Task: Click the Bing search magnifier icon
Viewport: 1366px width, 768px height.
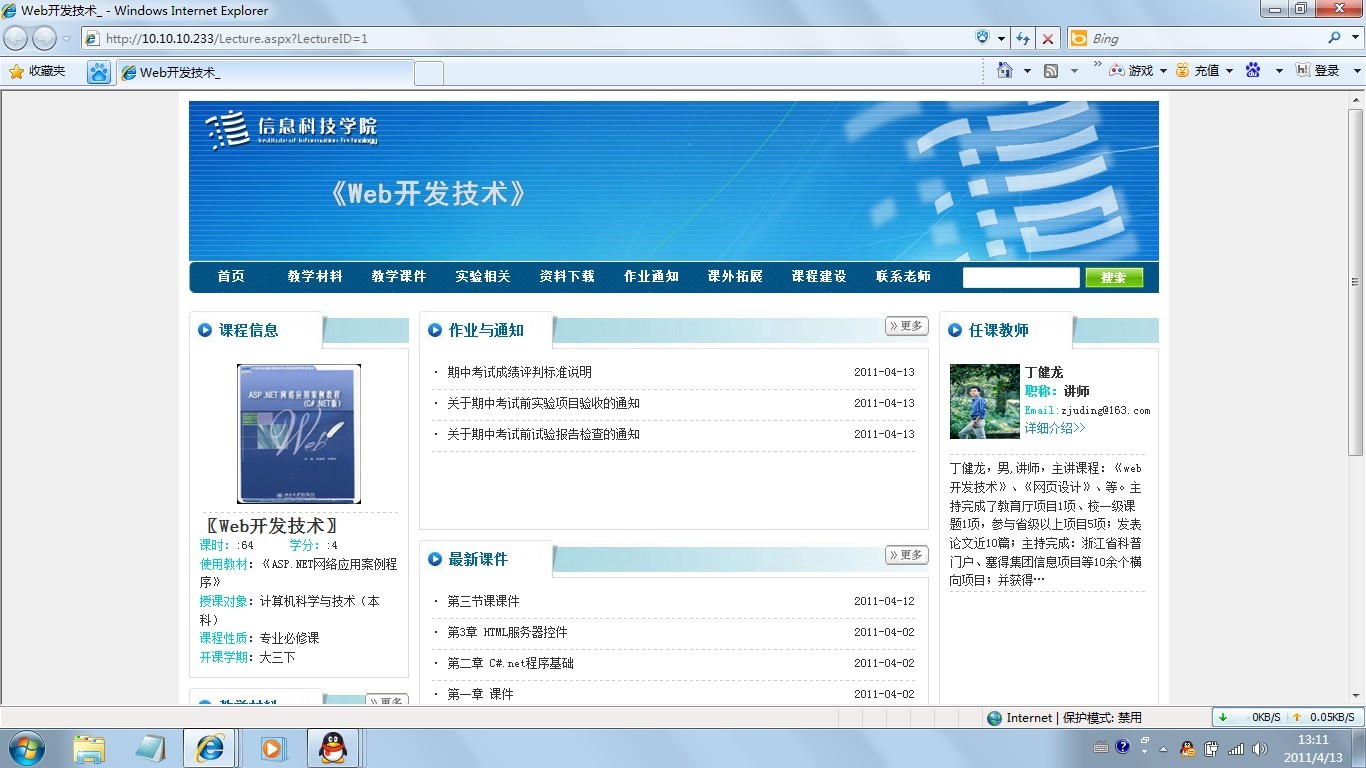Action: coord(1334,38)
